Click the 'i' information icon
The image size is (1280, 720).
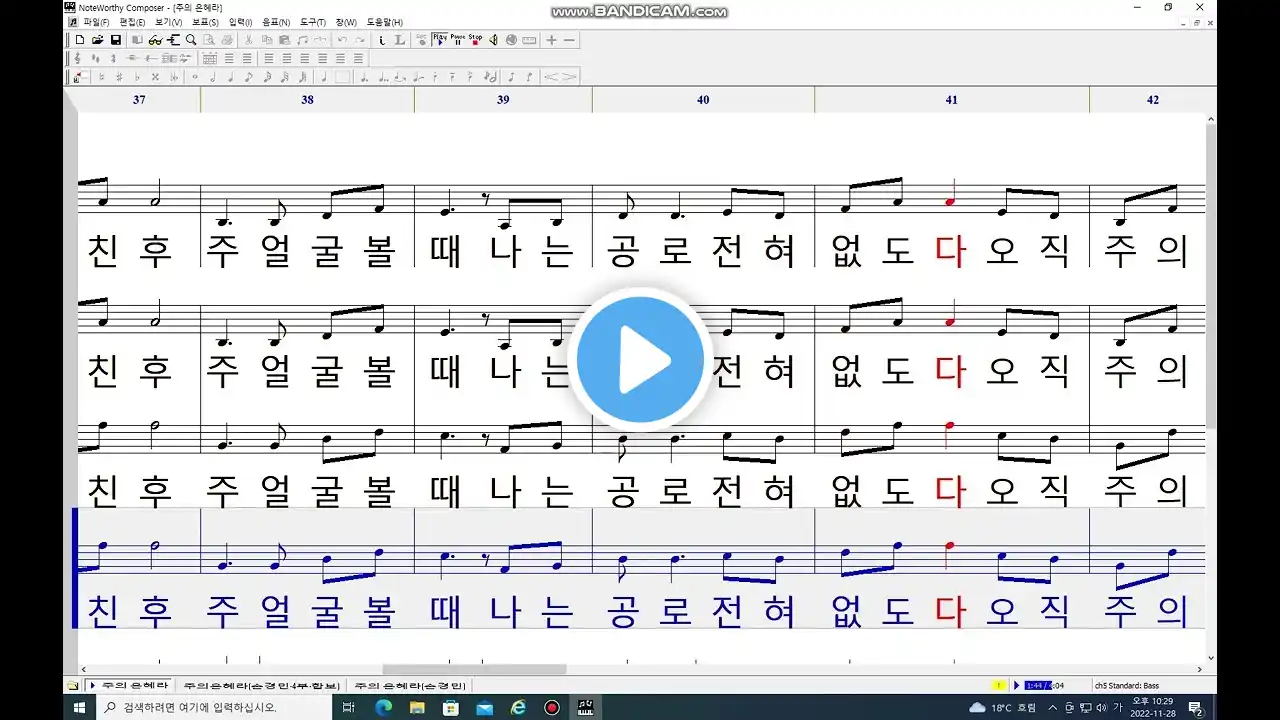[x=382, y=40]
